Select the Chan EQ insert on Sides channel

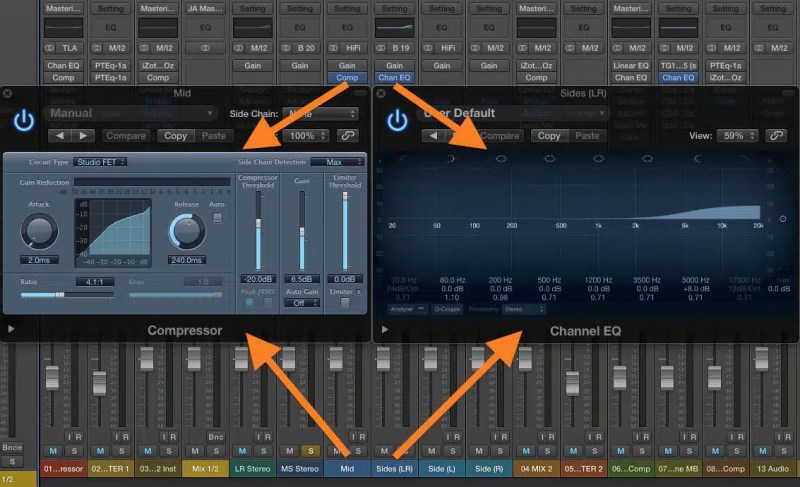(x=394, y=78)
